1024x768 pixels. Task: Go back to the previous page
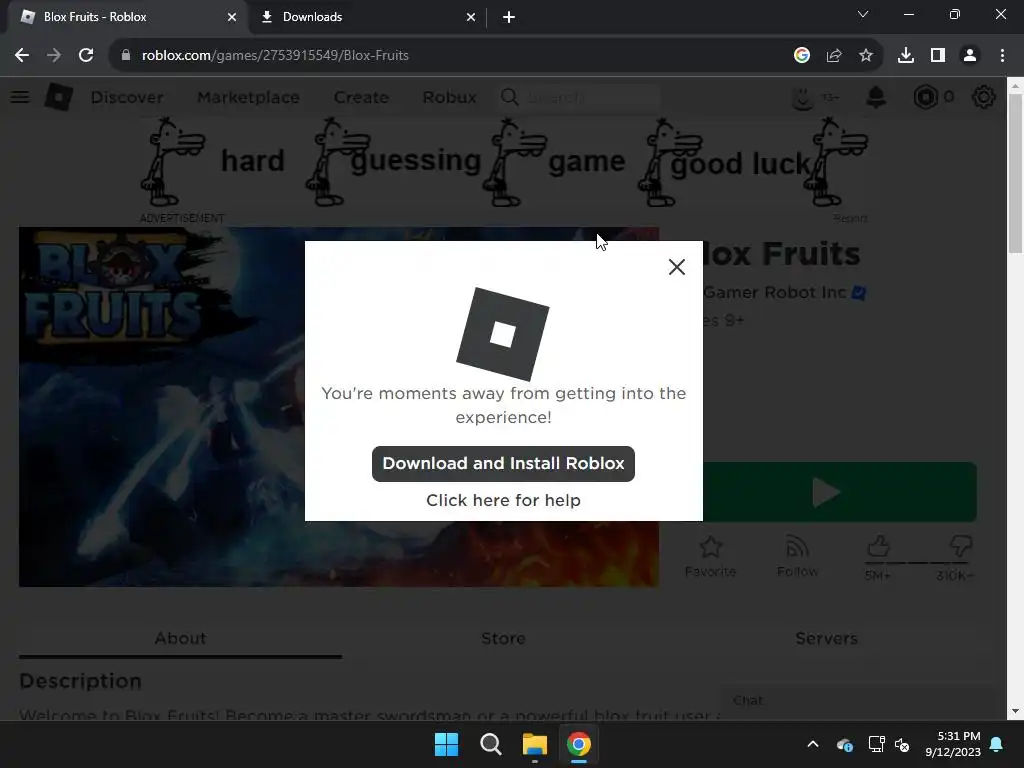point(22,56)
